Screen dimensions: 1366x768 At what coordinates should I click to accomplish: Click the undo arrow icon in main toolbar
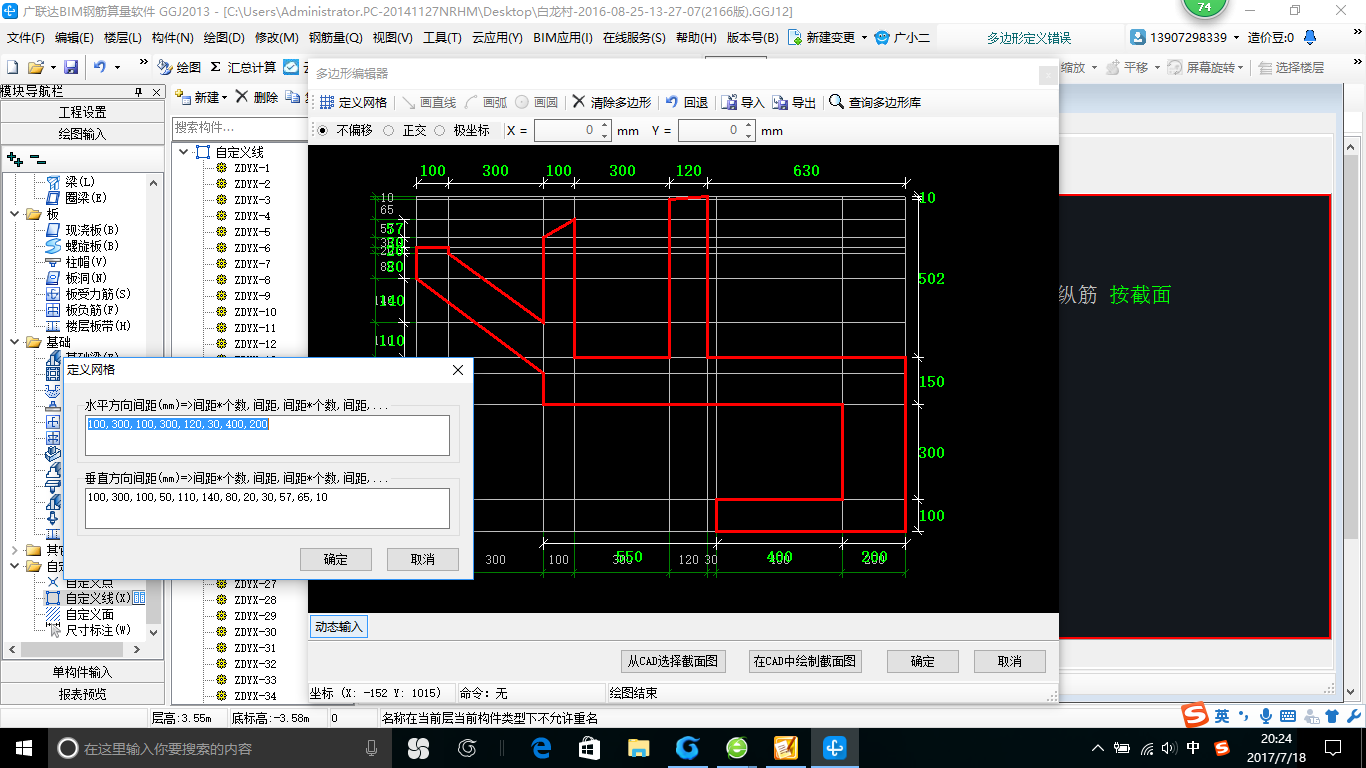[100, 67]
